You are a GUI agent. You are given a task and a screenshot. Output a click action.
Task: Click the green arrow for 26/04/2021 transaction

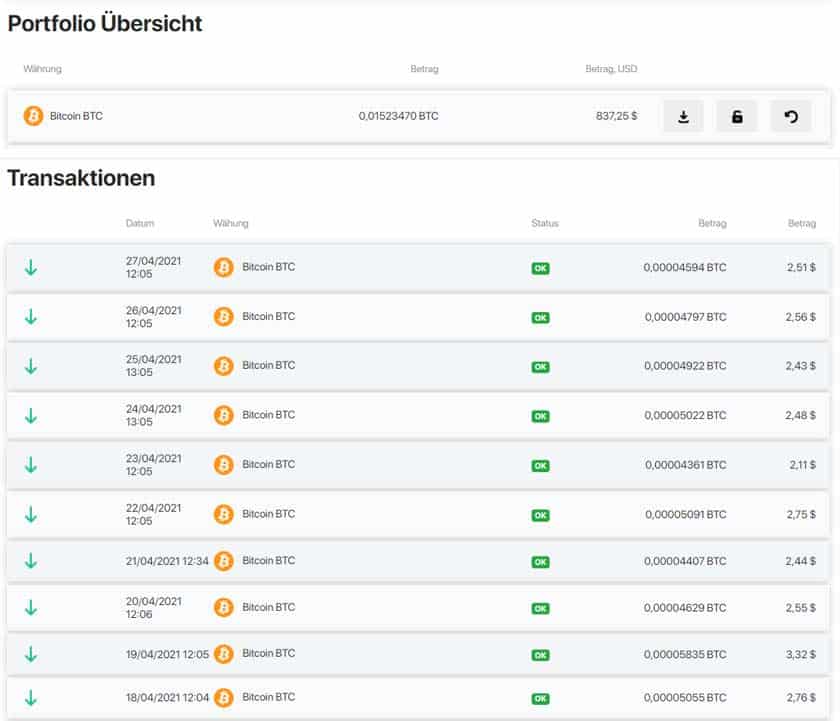pyautogui.click(x=31, y=317)
